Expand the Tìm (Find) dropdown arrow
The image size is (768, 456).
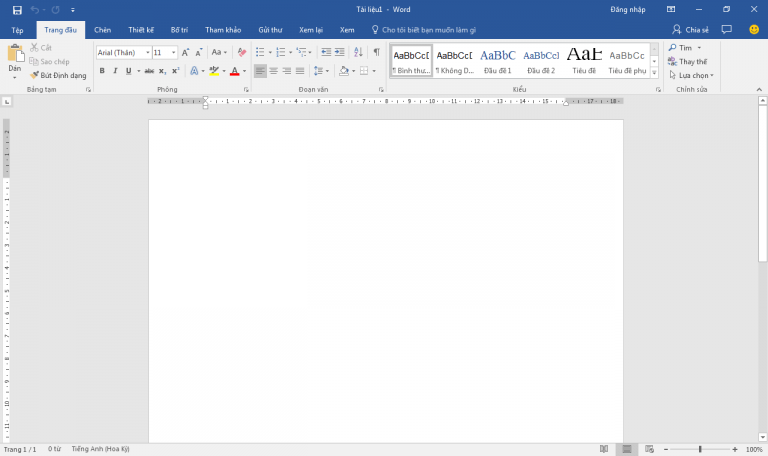pos(697,47)
